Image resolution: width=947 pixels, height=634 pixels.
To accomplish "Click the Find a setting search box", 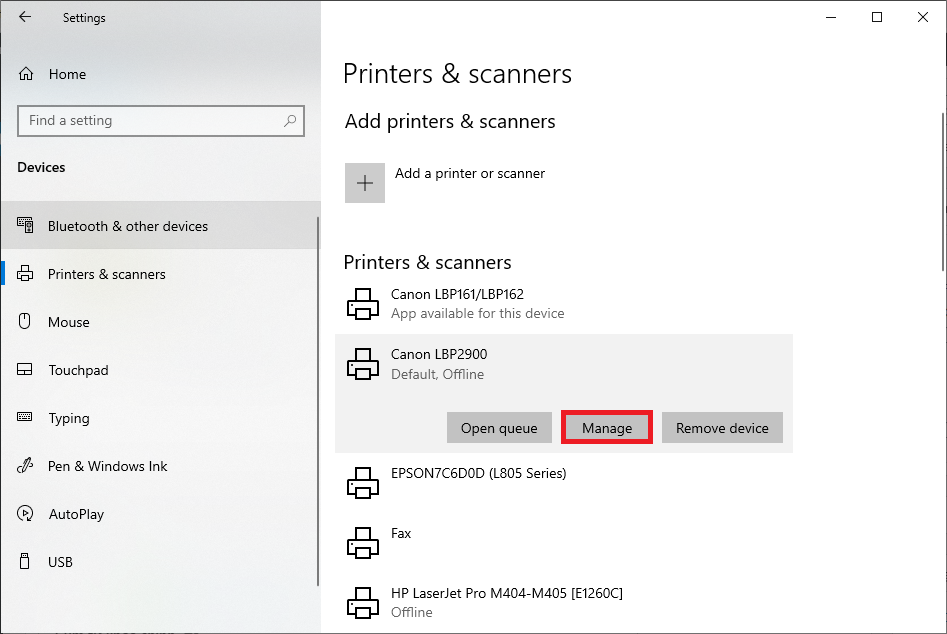I will [150, 121].
